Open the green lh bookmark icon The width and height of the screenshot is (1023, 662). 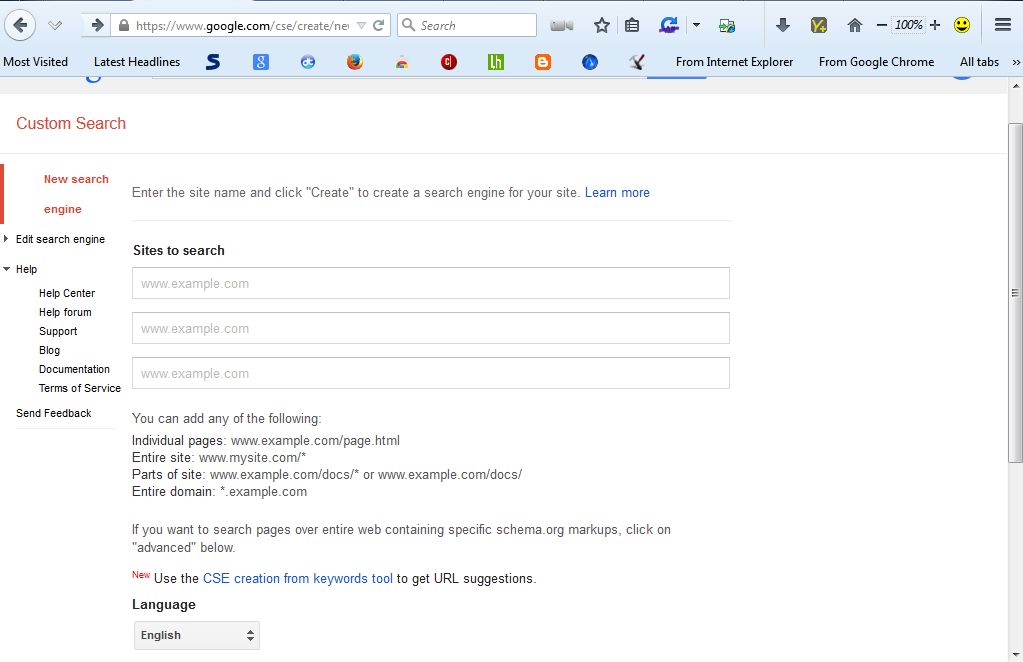pos(496,62)
